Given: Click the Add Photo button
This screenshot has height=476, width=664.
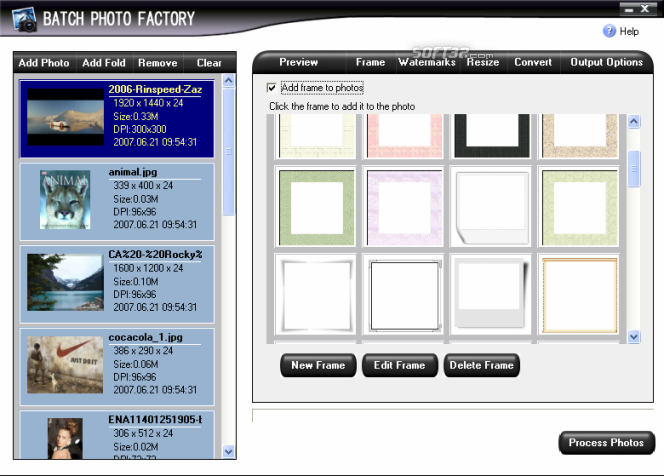Looking at the screenshot, I should [44, 63].
